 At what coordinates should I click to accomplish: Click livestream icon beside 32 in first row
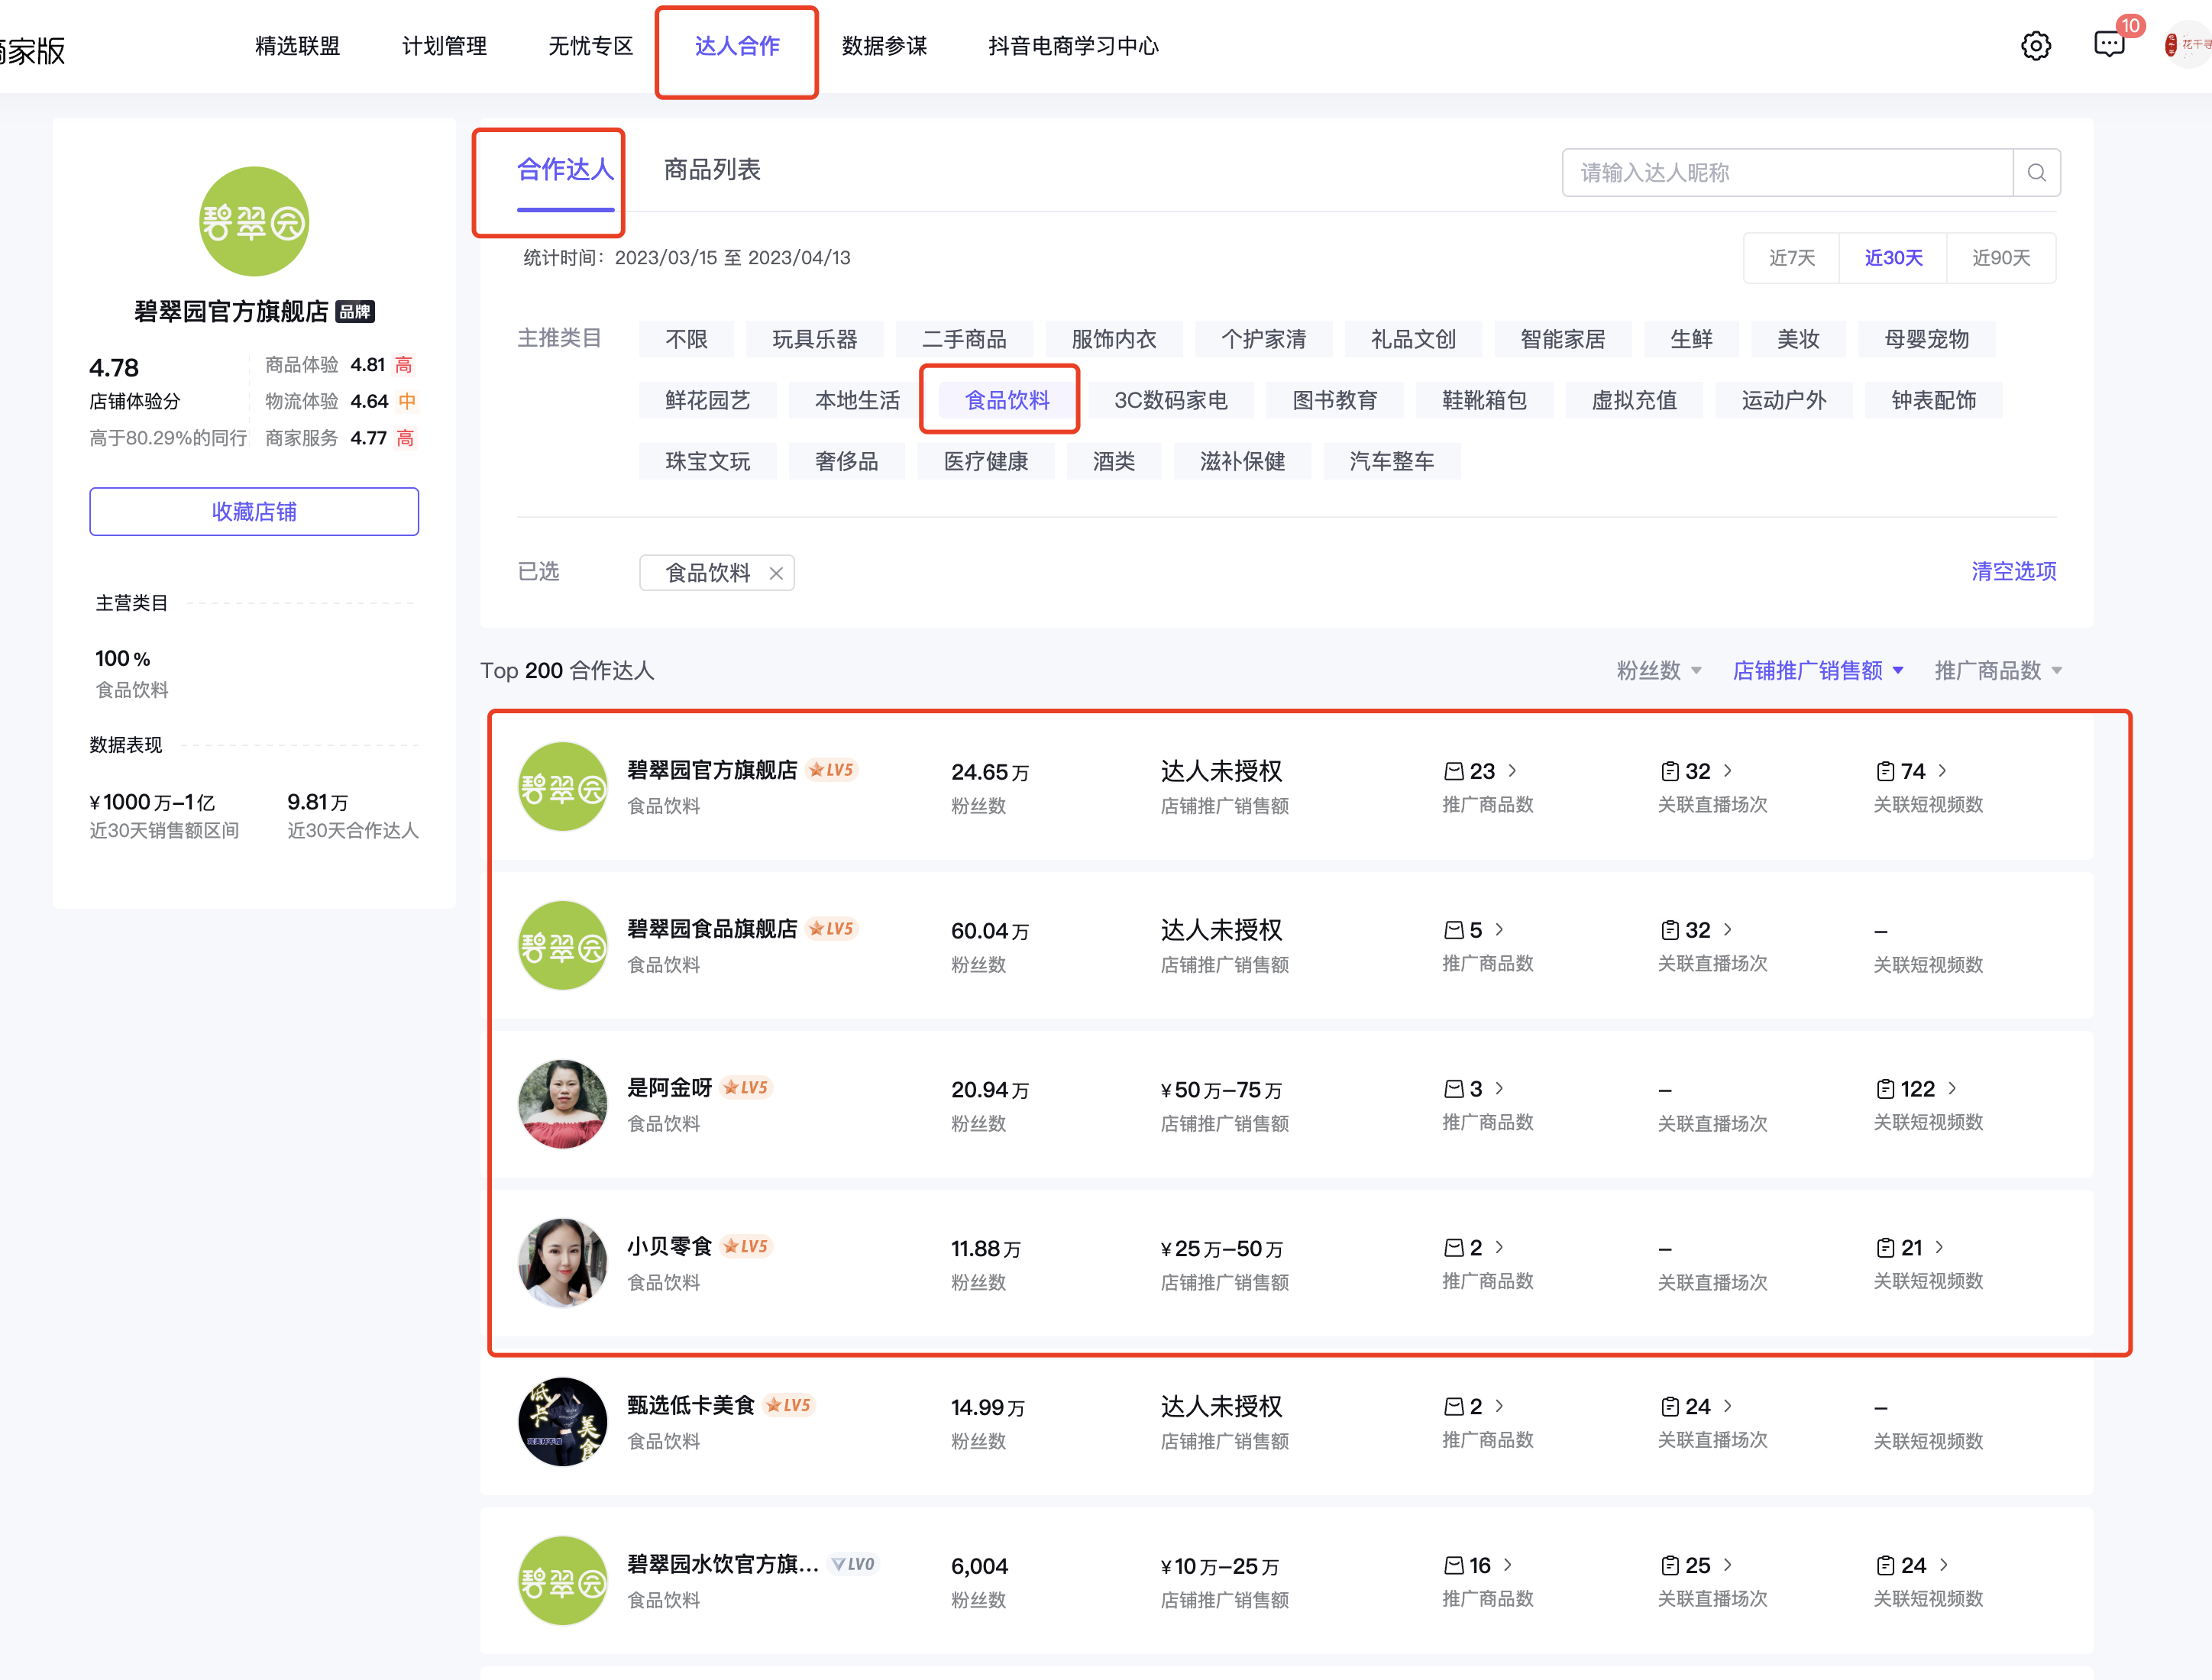pyautogui.click(x=1669, y=771)
